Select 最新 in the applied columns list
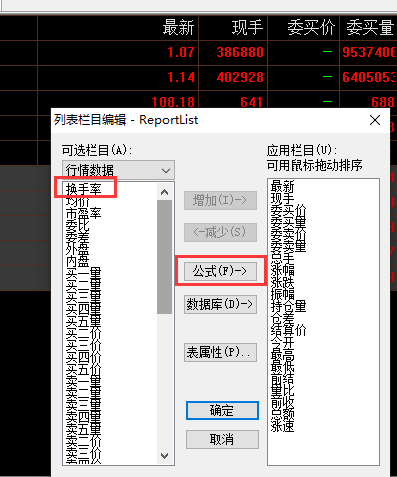This screenshot has height=477, width=397. [283, 187]
